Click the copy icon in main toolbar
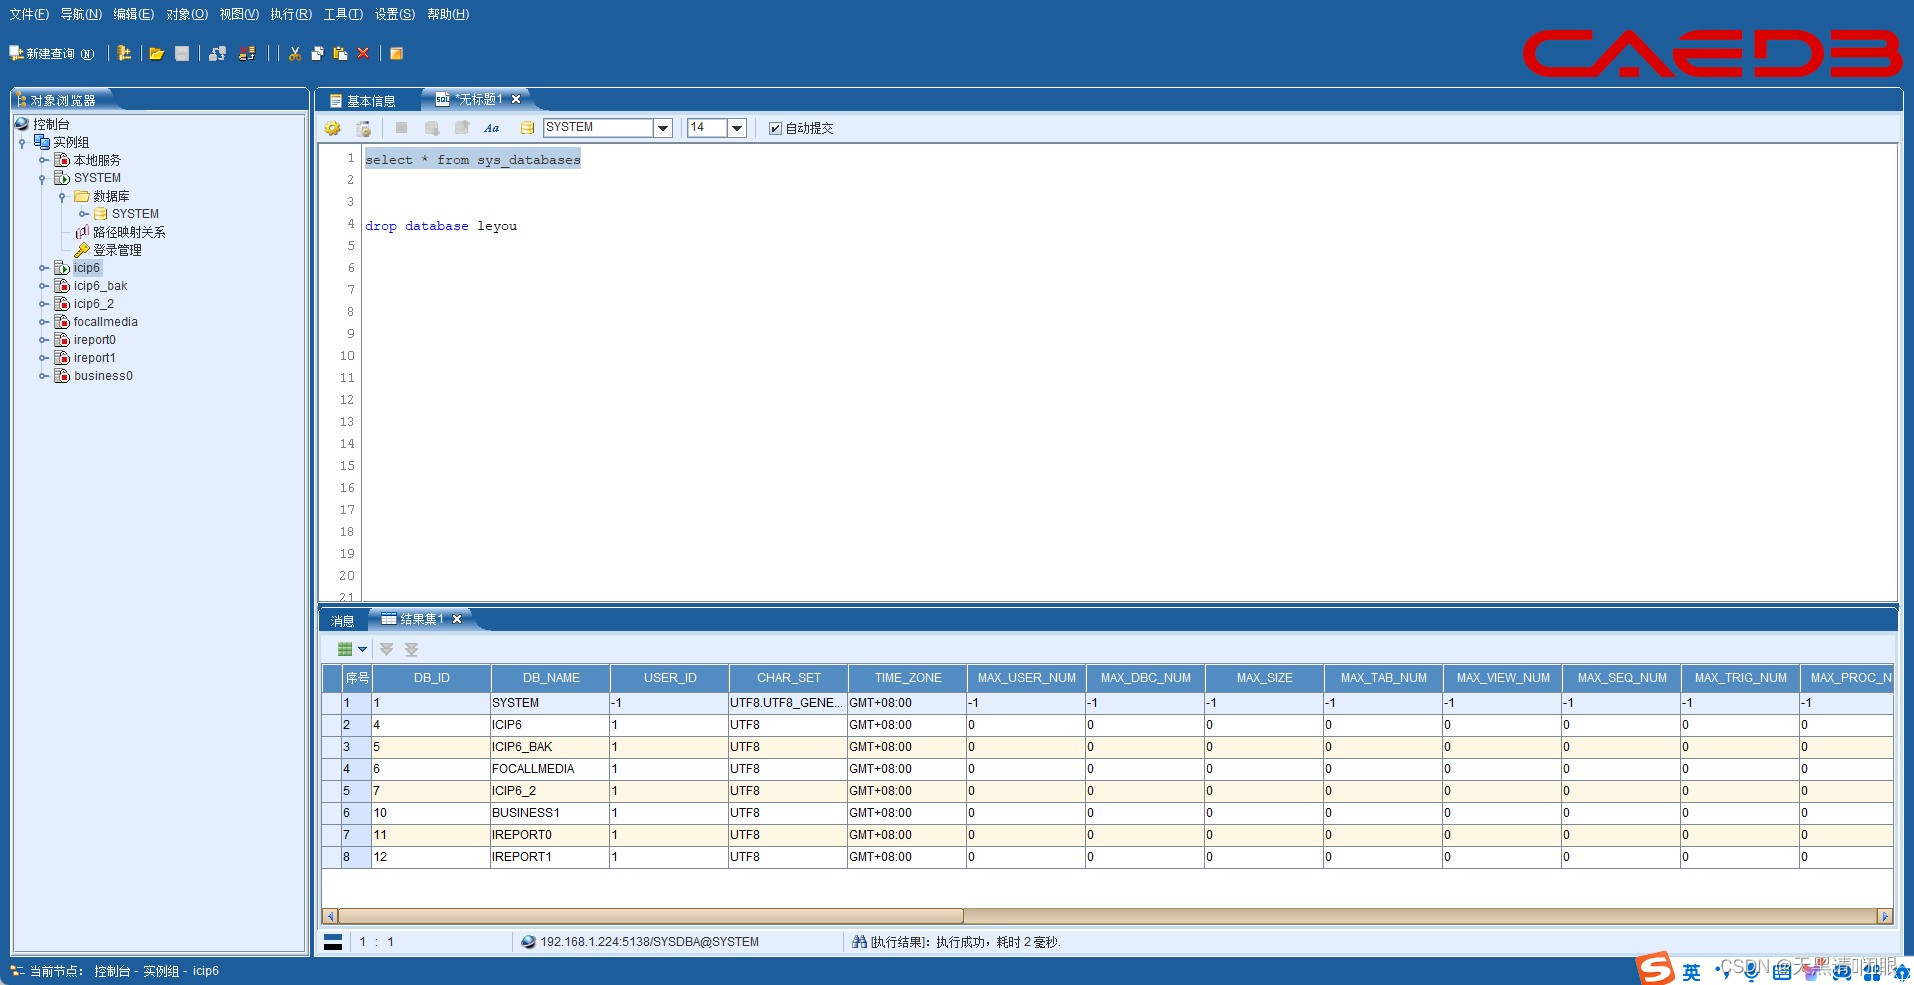 pyautogui.click(x=318, y=53)
